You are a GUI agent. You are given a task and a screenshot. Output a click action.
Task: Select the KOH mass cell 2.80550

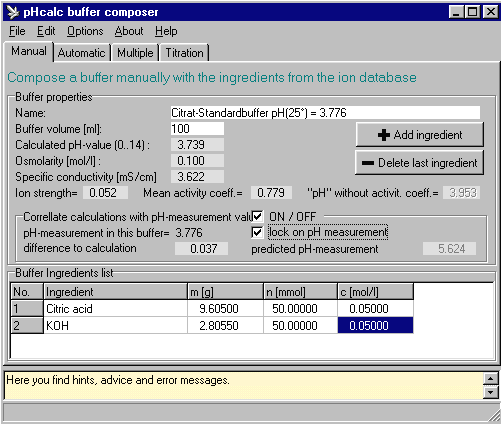point(226,325)
